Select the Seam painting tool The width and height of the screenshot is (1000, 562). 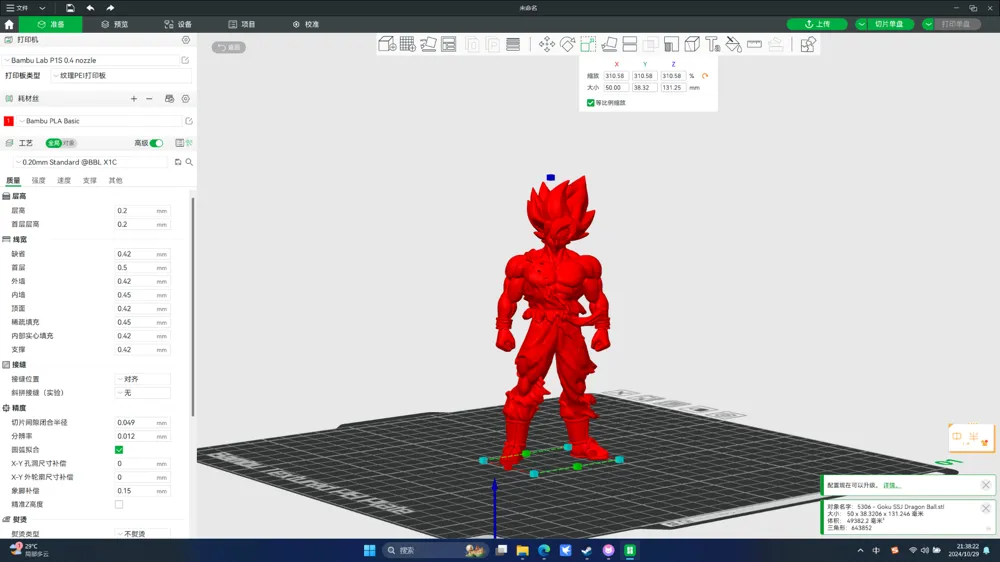pyautogui.click(x=692, y=44)
